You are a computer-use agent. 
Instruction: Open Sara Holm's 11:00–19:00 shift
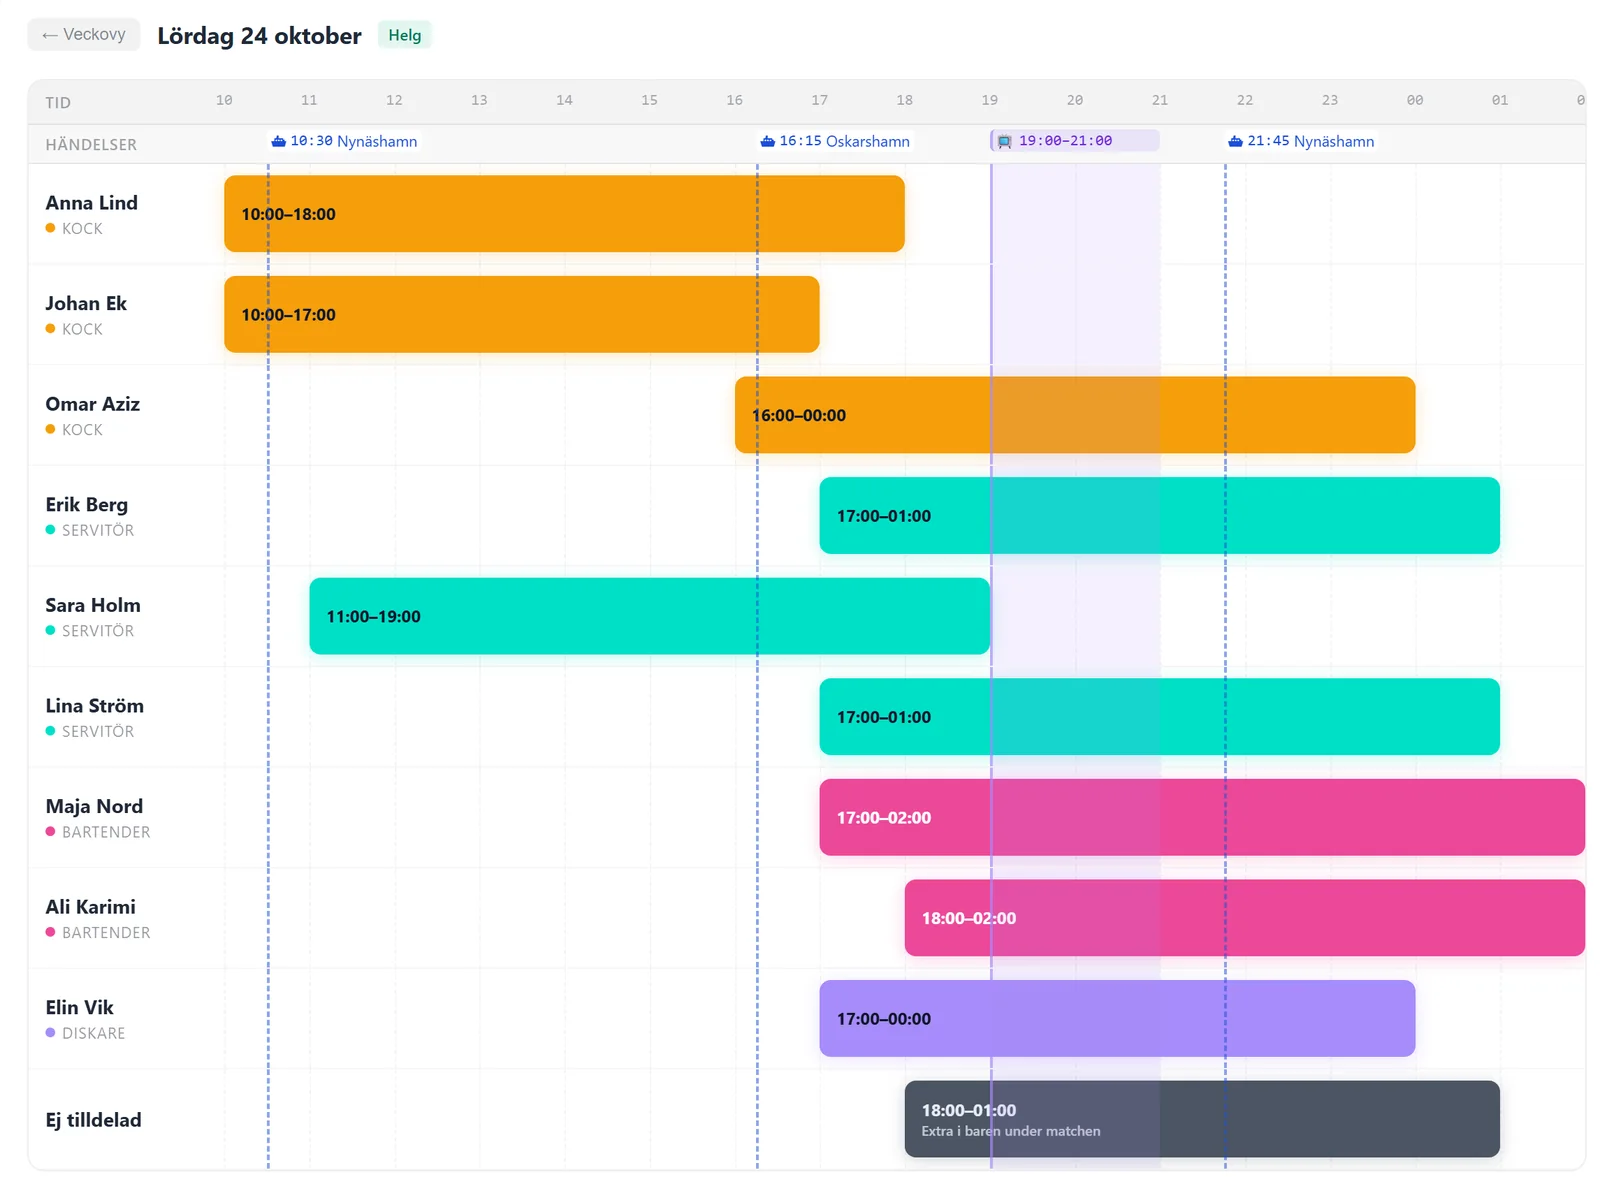coord(650,616)
